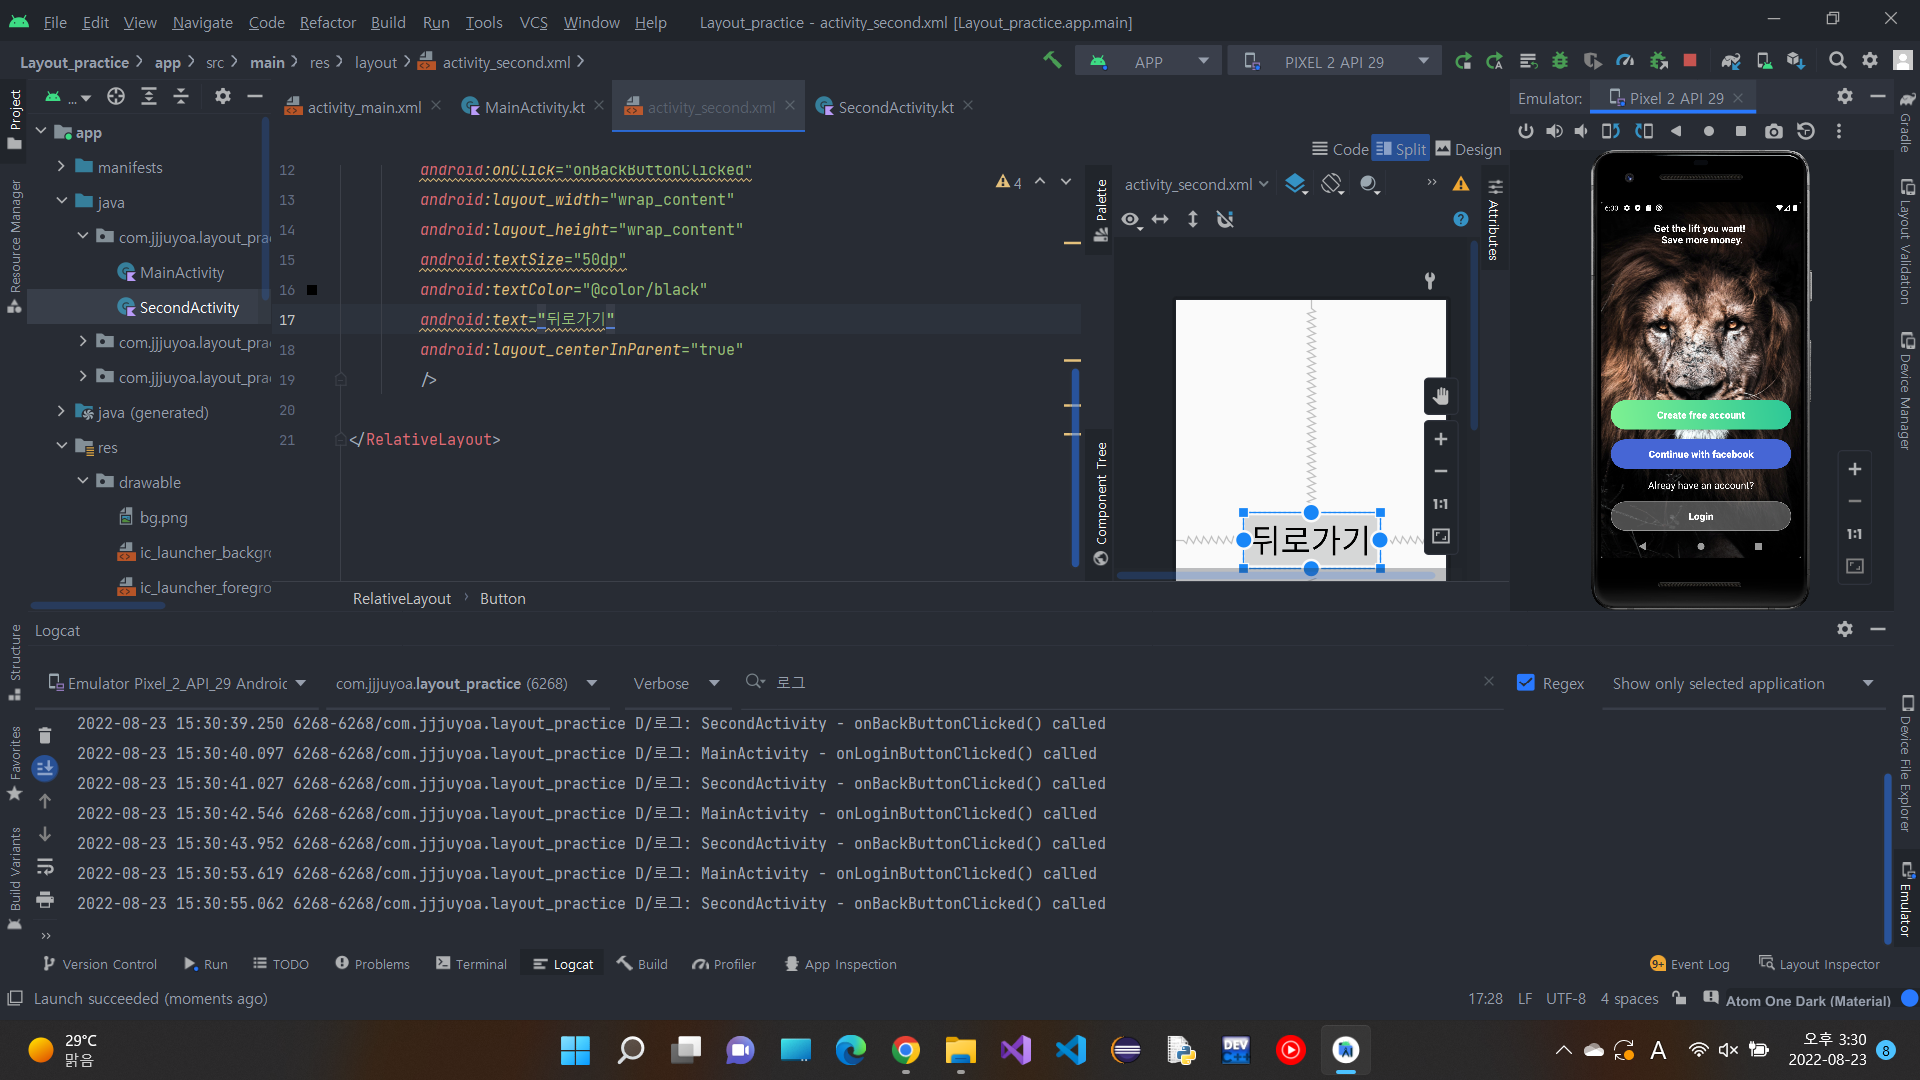Zoom in the design preview with plus
This screenshot has width=1920, height=1080.
(x=1440, y=439)
